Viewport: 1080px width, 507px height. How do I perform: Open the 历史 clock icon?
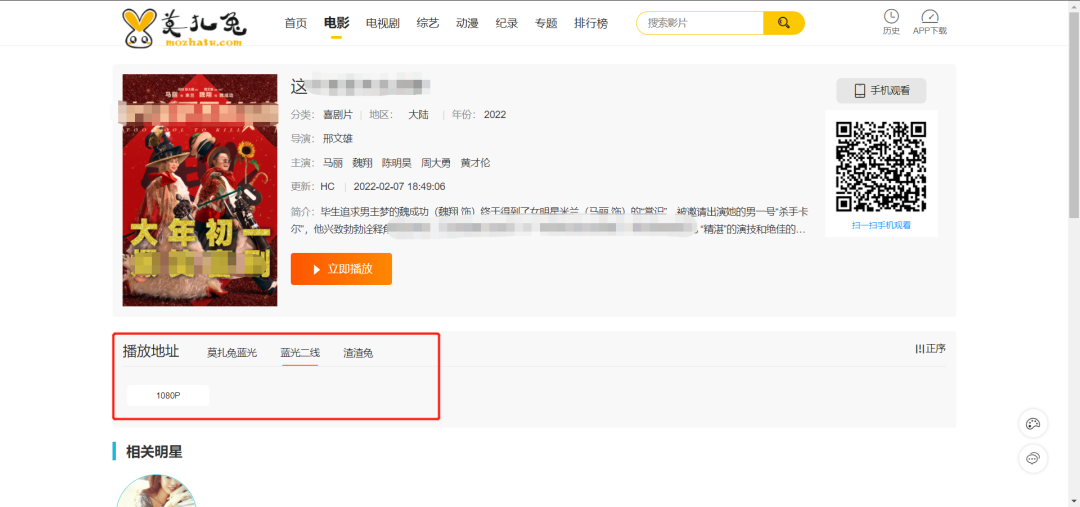(x=891, y=22)
